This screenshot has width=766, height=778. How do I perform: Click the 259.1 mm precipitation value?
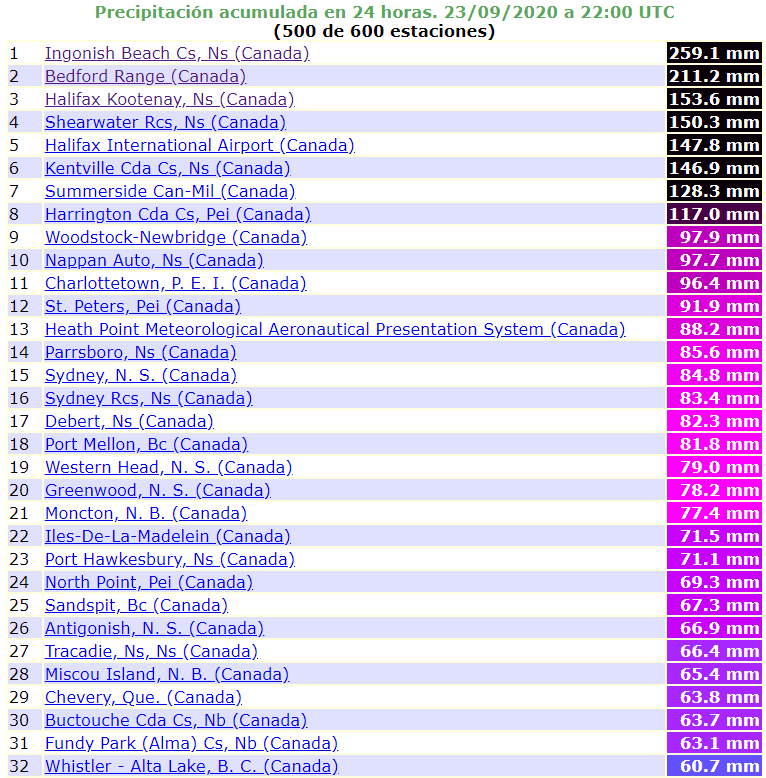[x=714, y=54]
